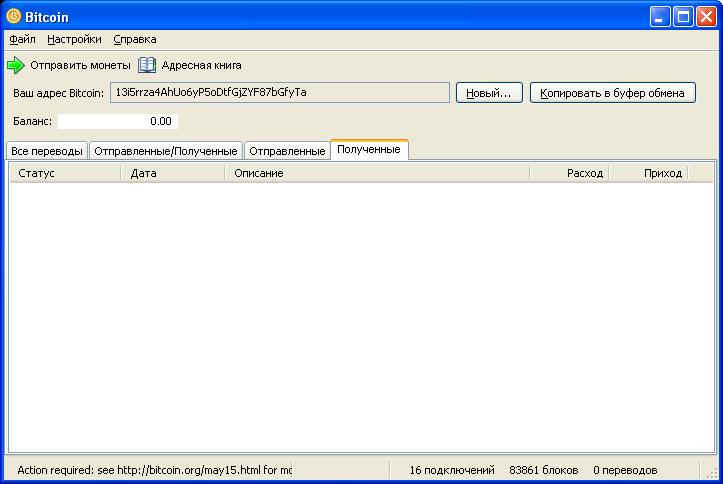
Task: Click the Адресная книга label
Action: [201, 65]
